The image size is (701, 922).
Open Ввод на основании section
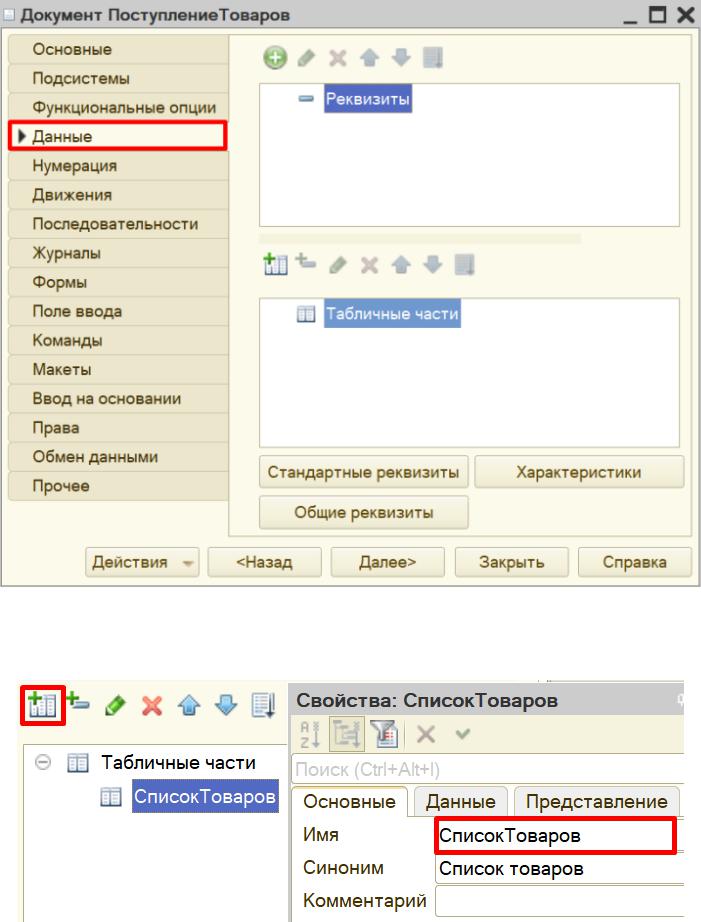click(119, 399)
